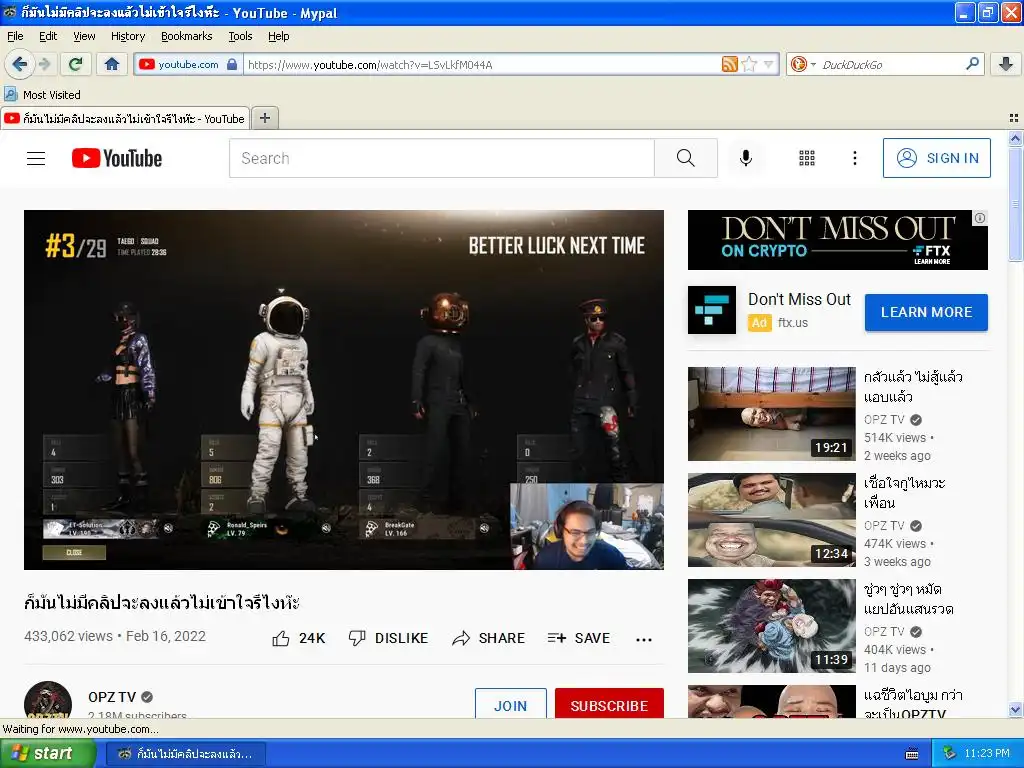This screenshot has height=768, width=1024.
Task: Click the video player to pause playback
Action: pyautogui.click(x=344, y=390)
